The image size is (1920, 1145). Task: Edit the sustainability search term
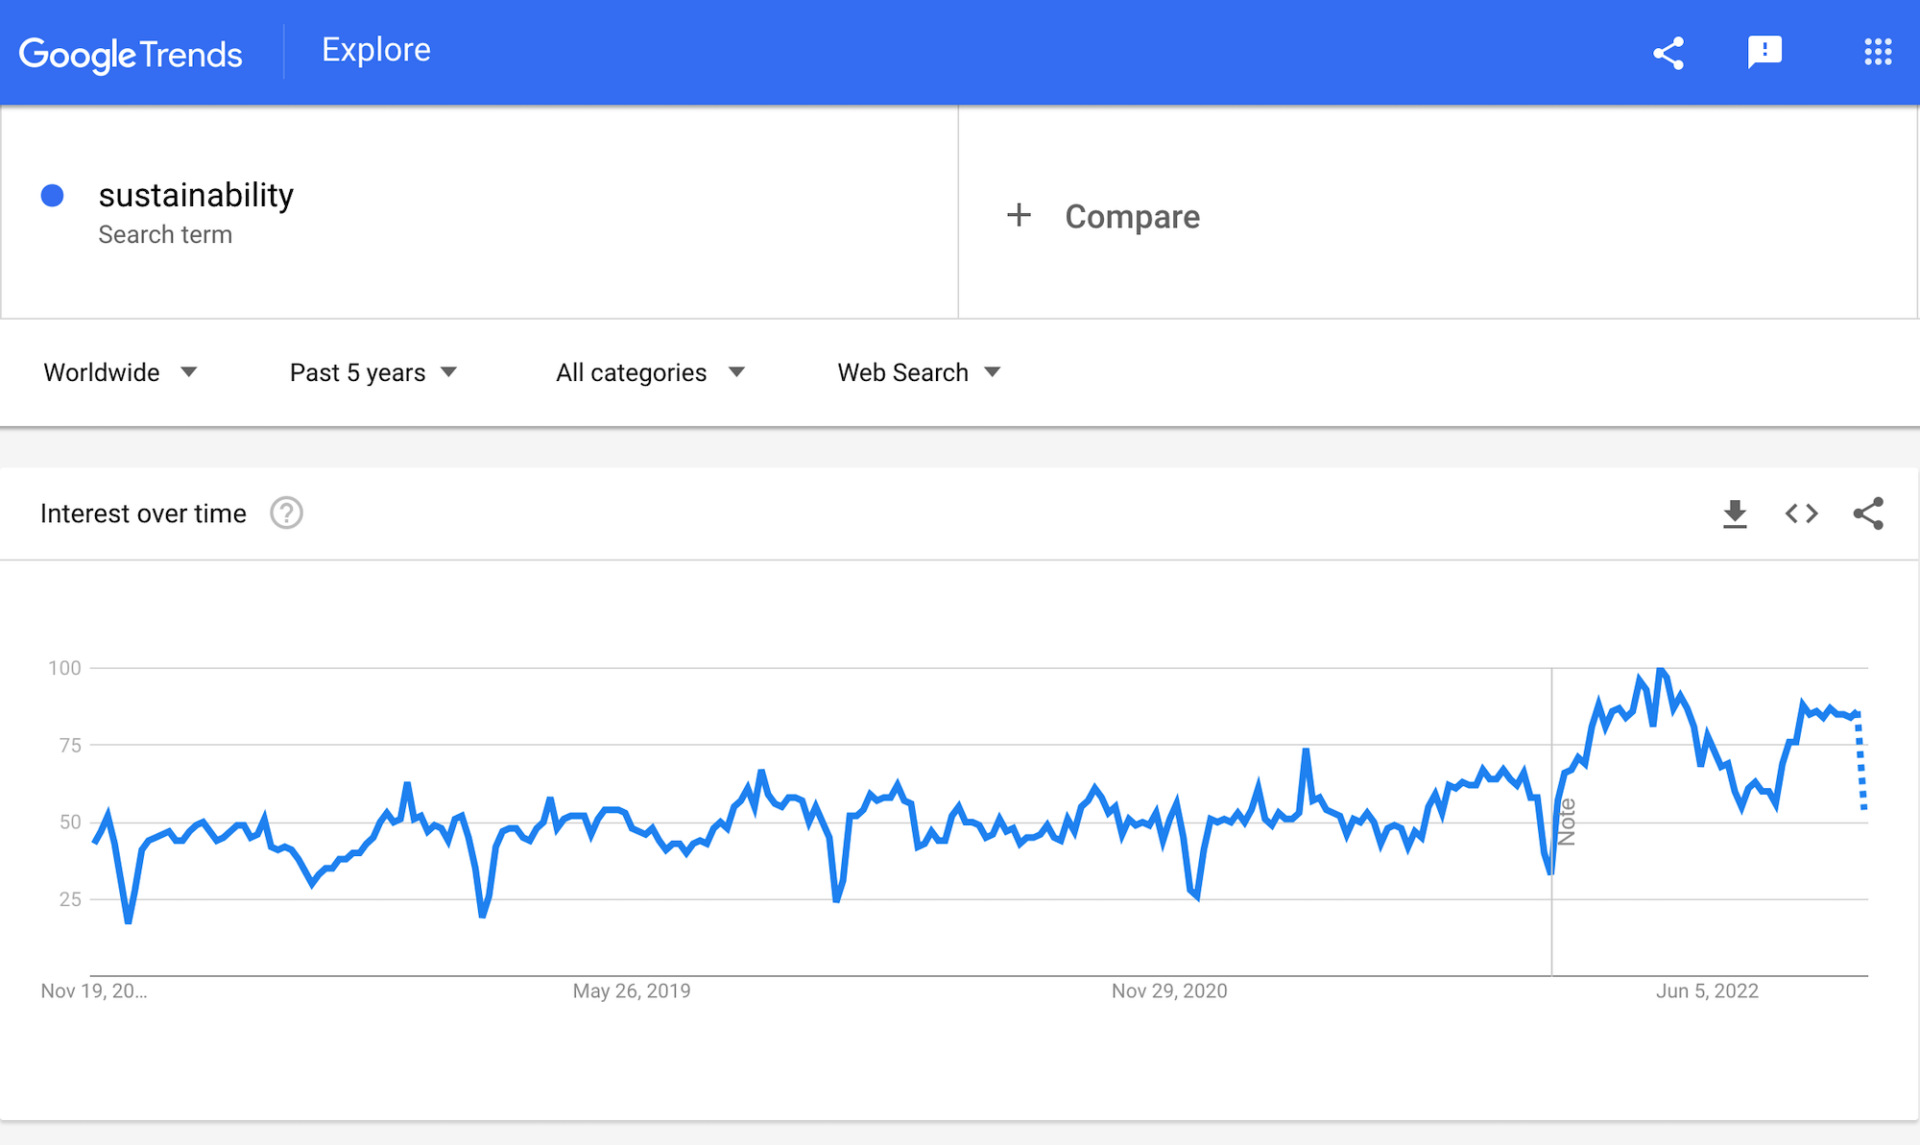[x=196, y=195]
